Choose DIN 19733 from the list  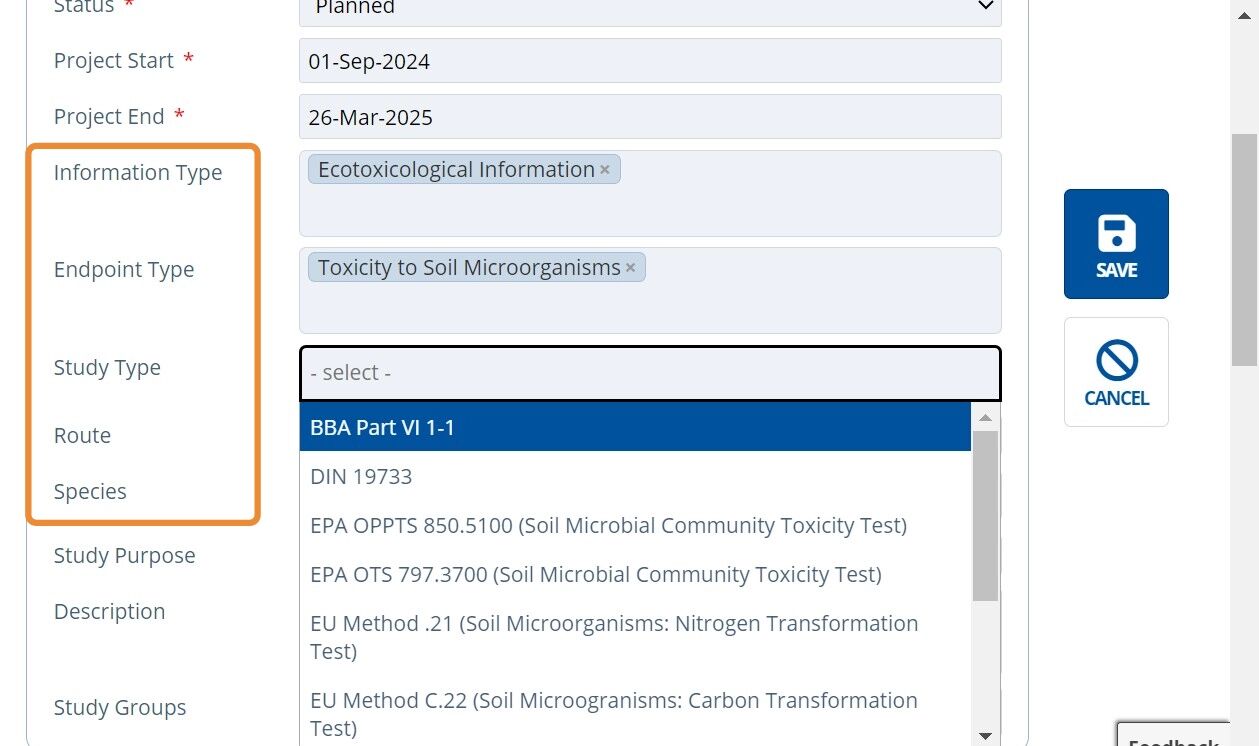pos(635,476)
